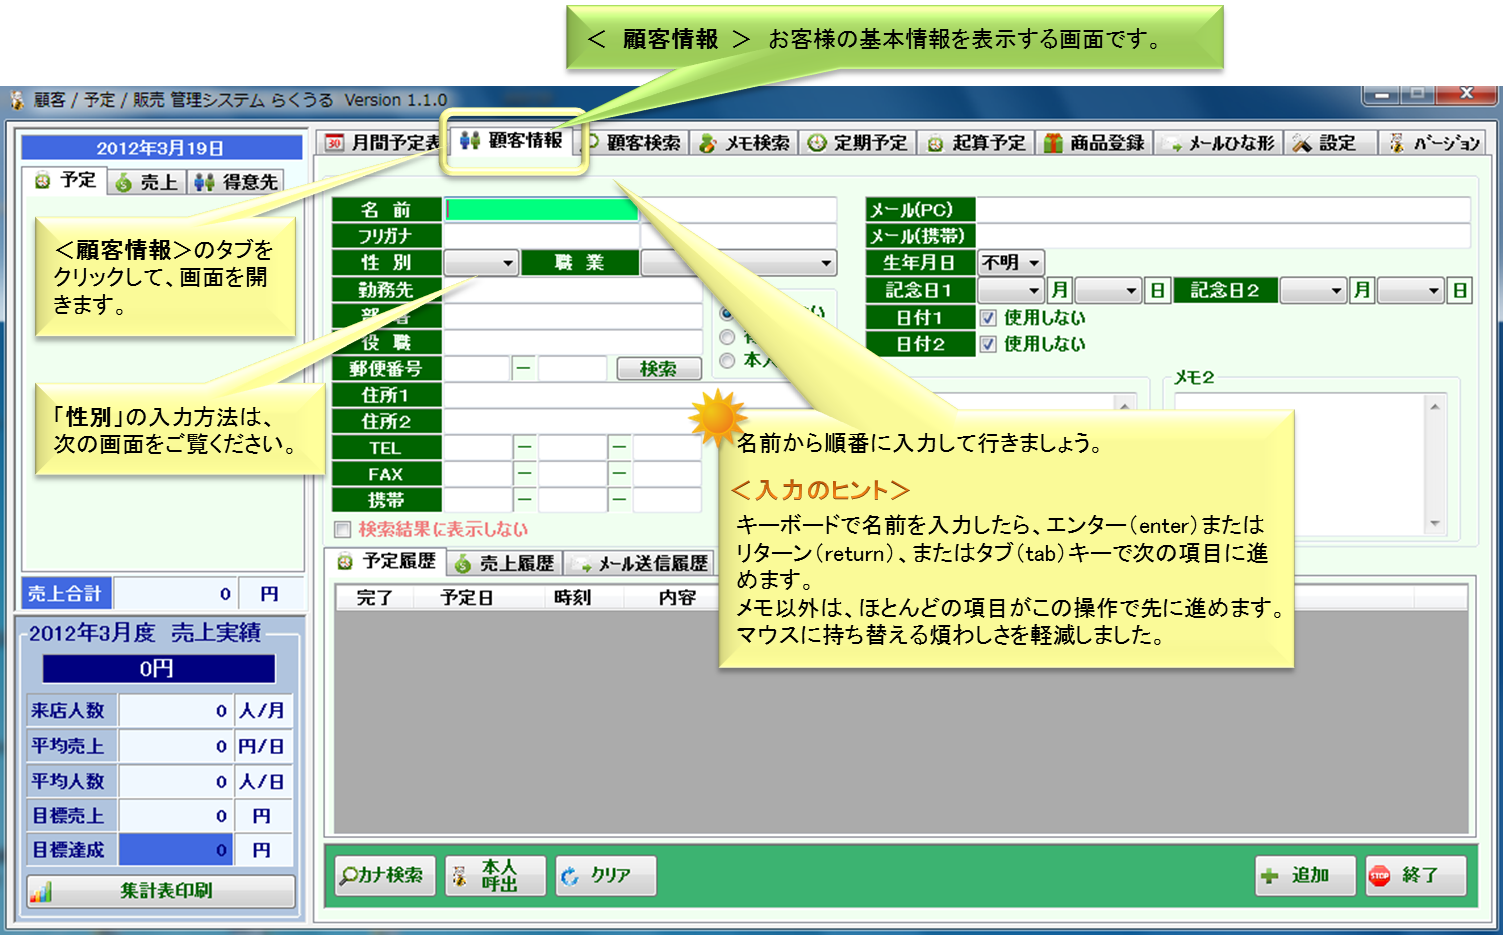The width and height of the screenshot is (1503, 935).
Task: Click the 名前 input field
Action: 541,209
